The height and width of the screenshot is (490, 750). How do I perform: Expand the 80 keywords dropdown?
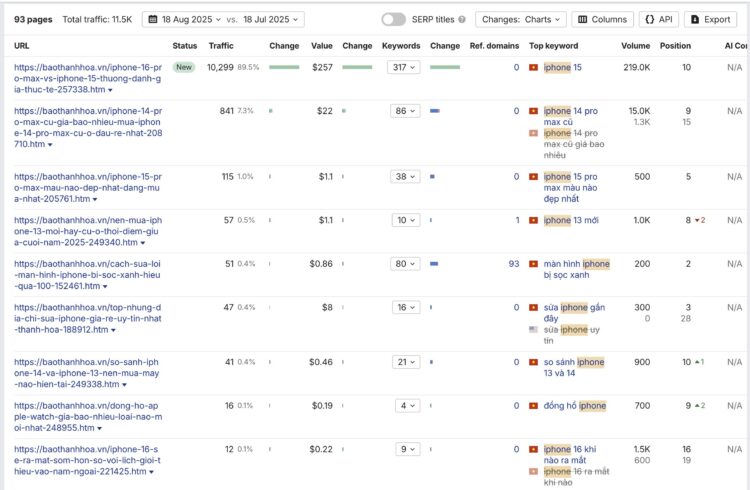[405, 264]
